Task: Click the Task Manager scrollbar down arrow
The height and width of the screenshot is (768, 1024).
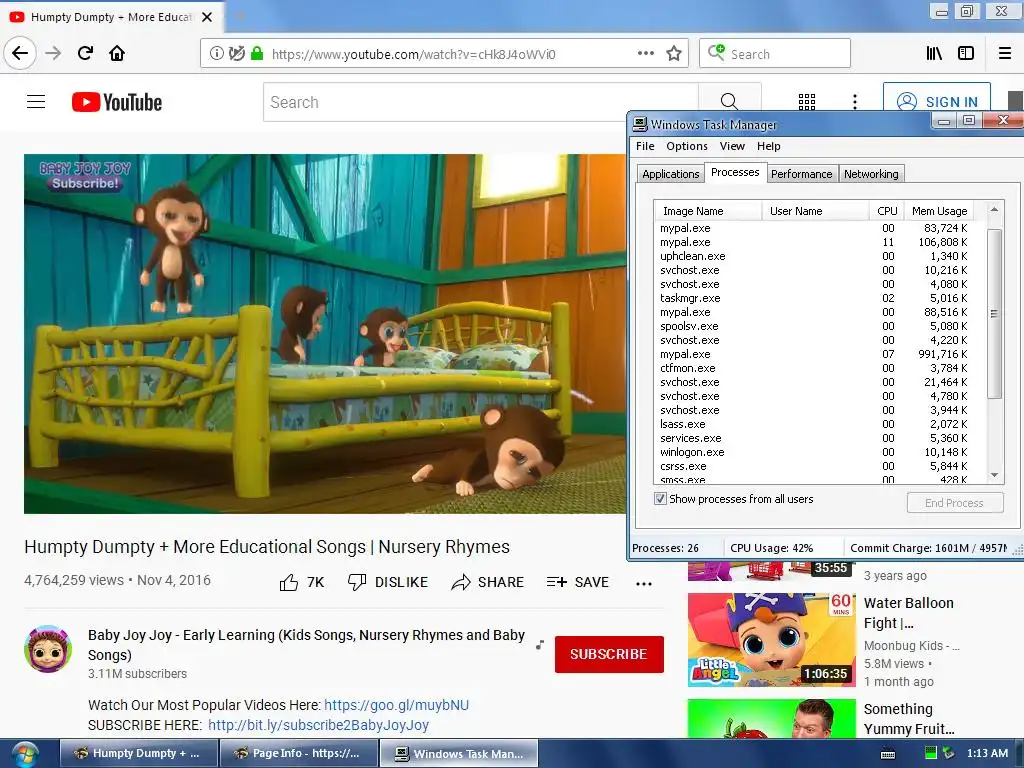Action: pos(994,475)
